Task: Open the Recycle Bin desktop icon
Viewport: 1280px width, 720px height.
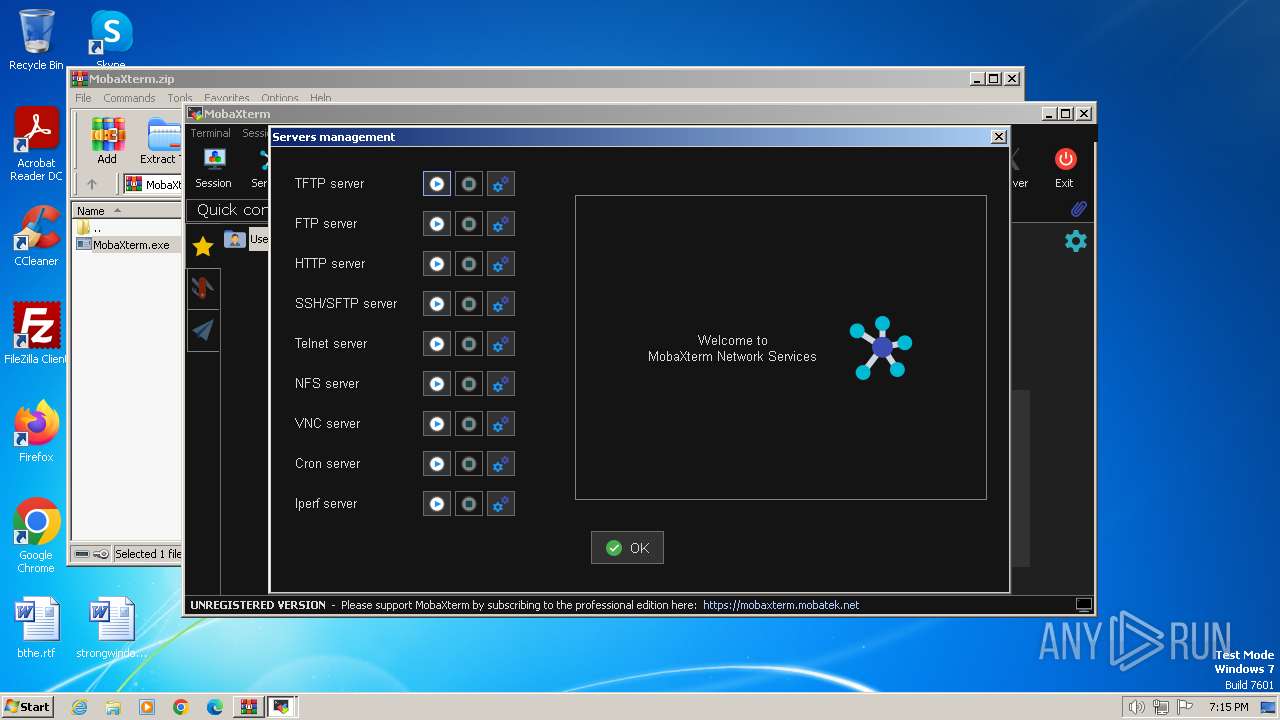Action: (x=36, y=40)
